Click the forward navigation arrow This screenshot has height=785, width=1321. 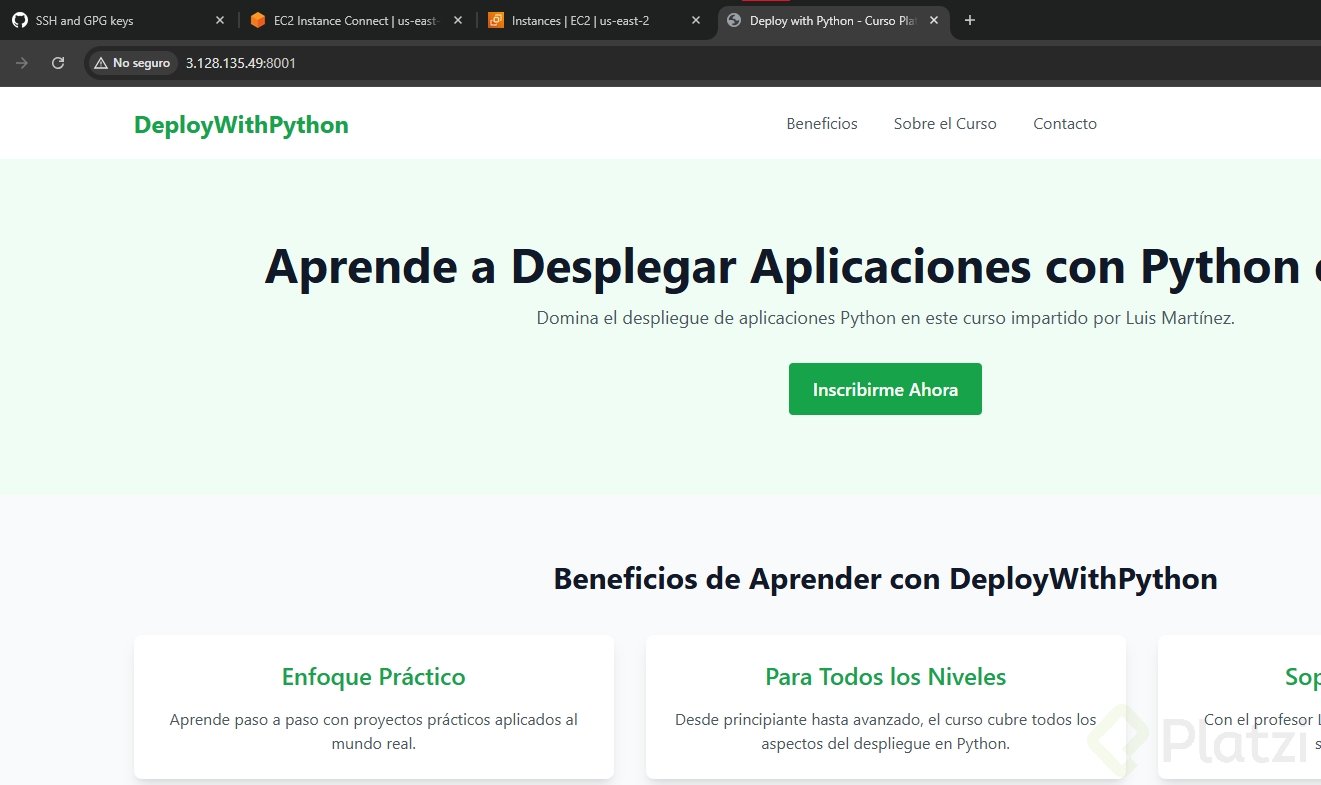click(22, 63)
